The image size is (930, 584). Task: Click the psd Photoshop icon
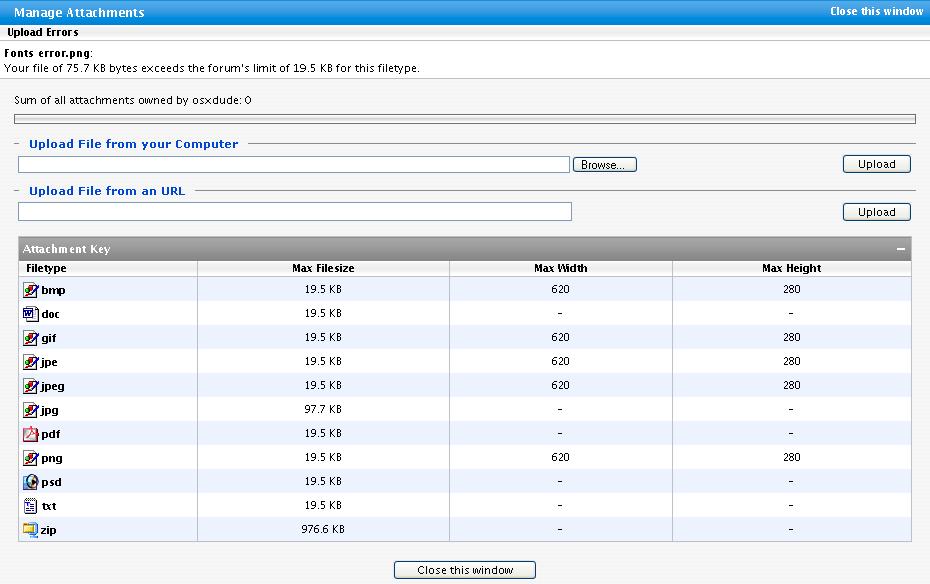coord(30,482)
